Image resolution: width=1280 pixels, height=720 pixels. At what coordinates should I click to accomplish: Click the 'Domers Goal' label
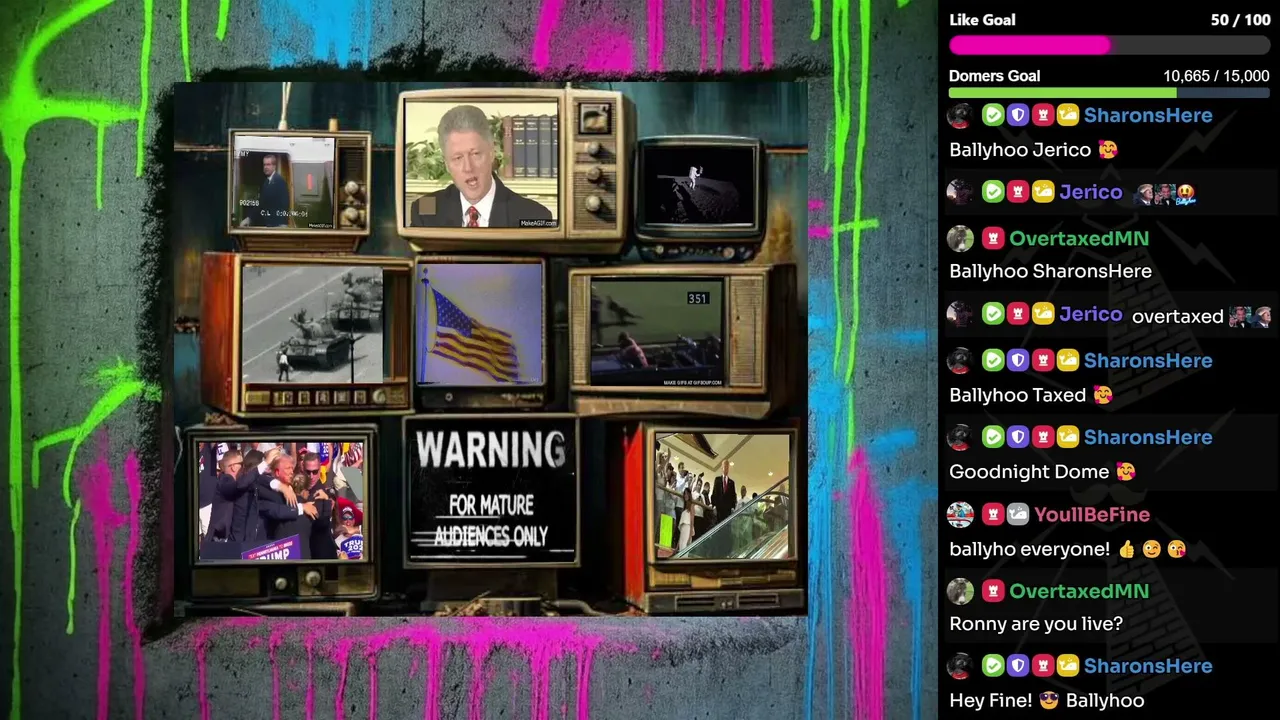(994, 76)
